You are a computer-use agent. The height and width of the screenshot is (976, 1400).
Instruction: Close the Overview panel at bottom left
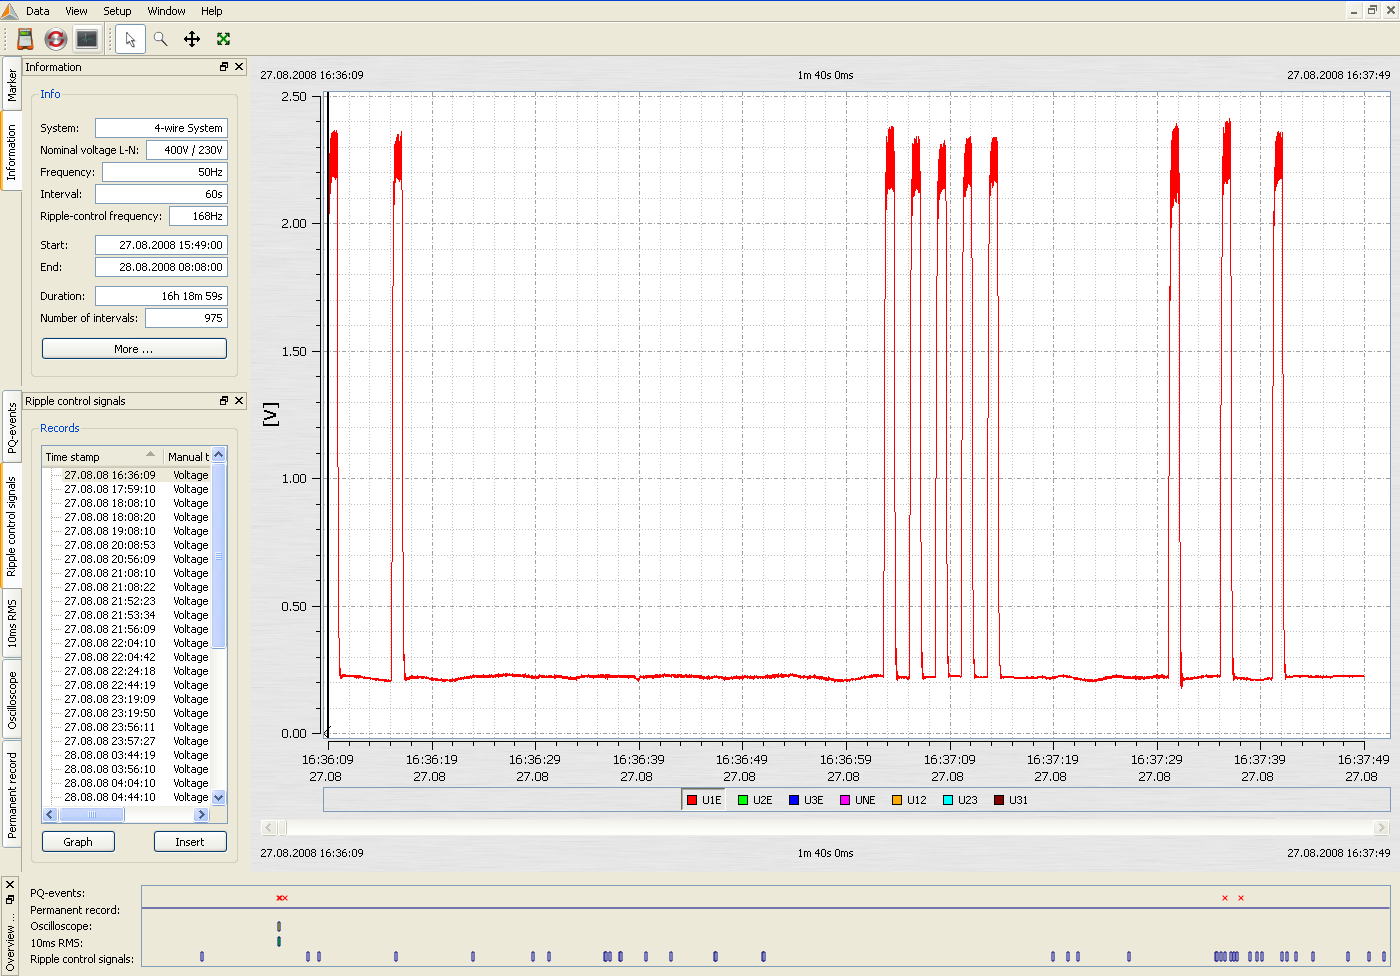[x=10, y=885]
